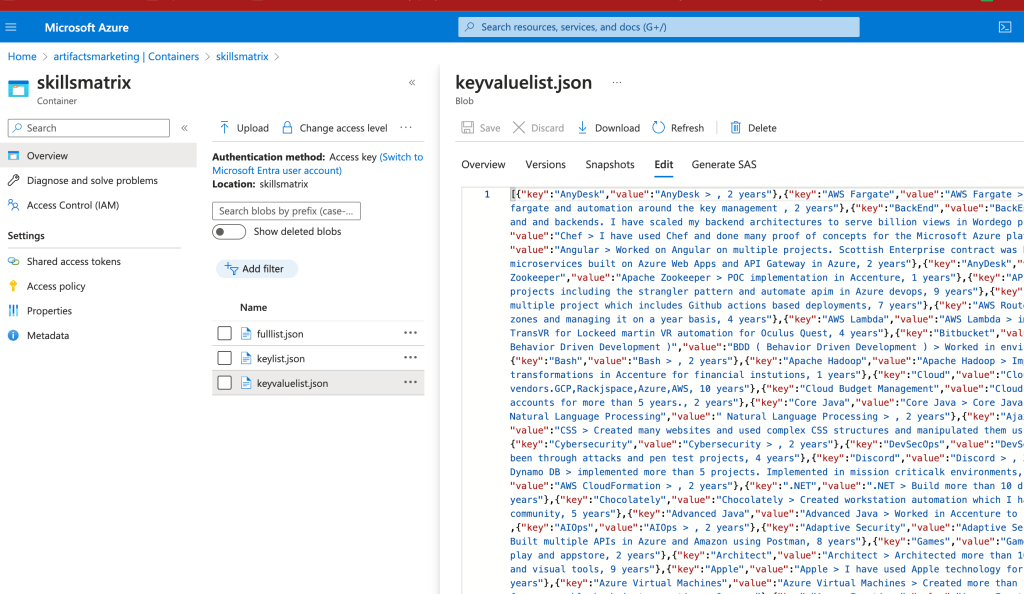Select the Edit tab
This screenshot has width=1024, height=594.
click(664, 164)
